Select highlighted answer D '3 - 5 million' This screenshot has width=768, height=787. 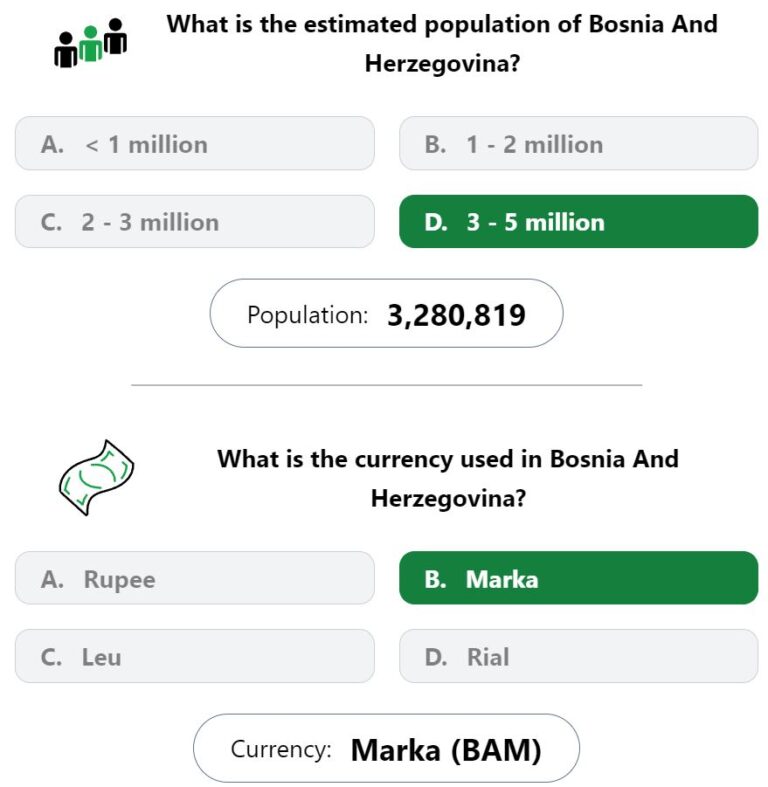(578, 221)
